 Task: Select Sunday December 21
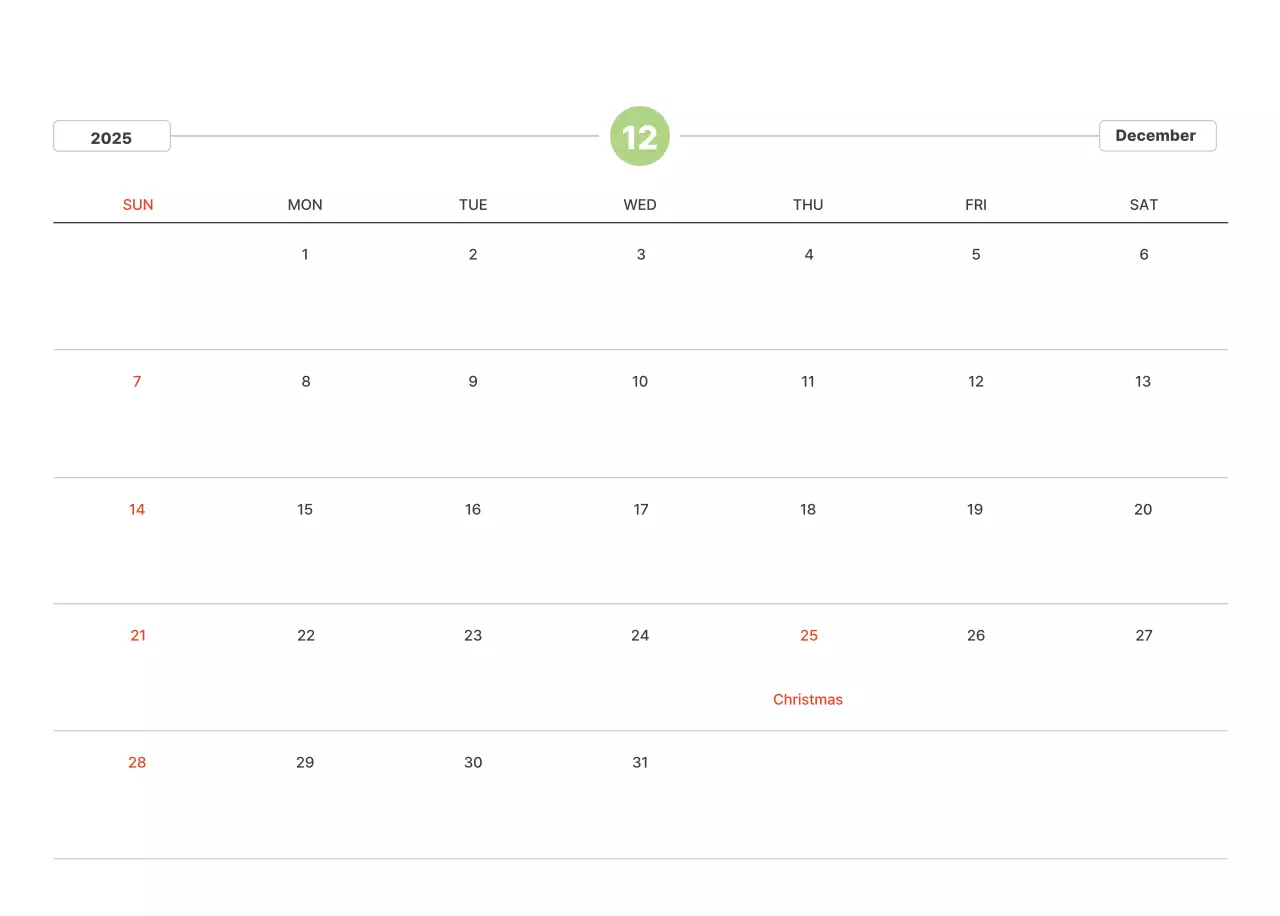click(x=138, y=636)
